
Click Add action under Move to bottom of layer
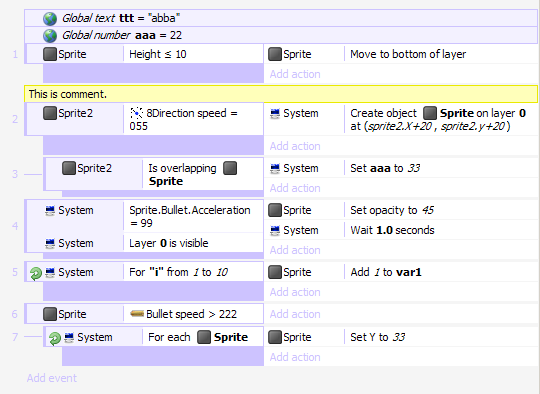click(x=295, y=74)
